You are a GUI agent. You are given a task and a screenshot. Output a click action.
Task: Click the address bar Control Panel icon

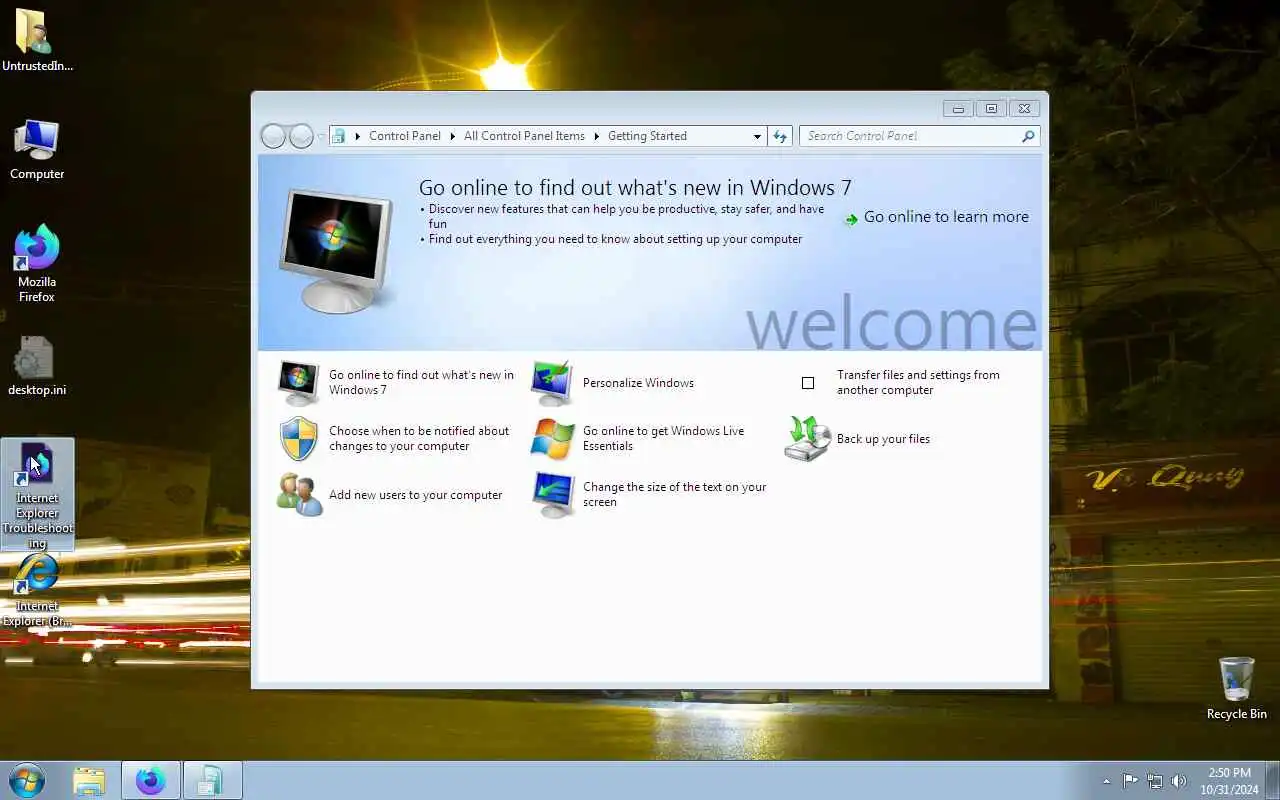pos(339,136)
